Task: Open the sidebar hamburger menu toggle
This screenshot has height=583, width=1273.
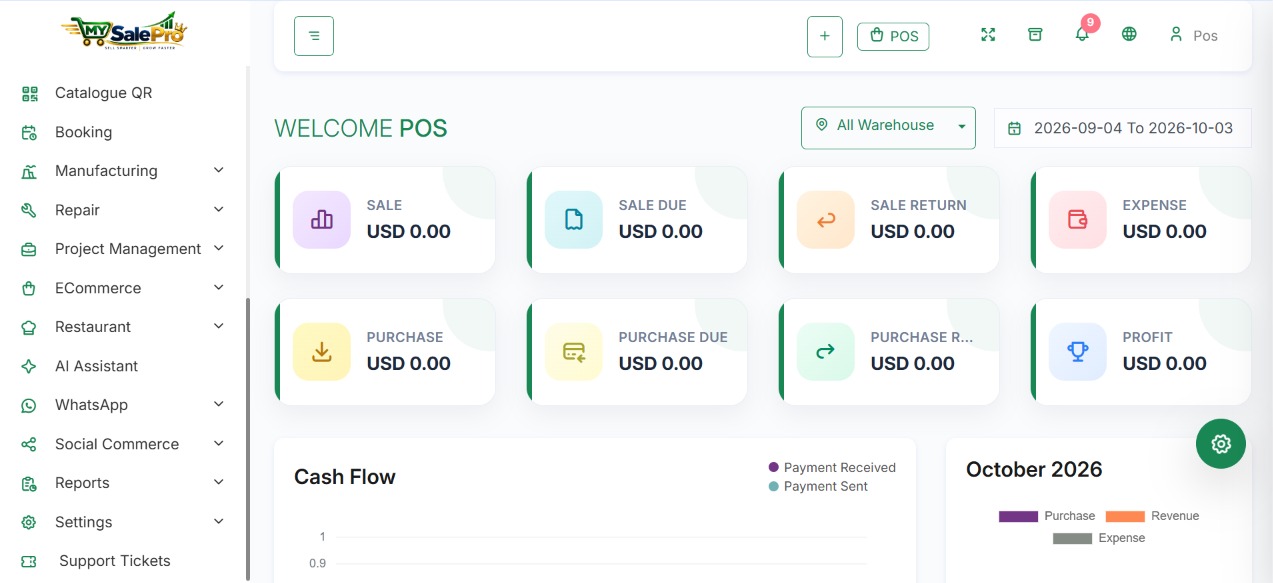Action: point(314,36)
